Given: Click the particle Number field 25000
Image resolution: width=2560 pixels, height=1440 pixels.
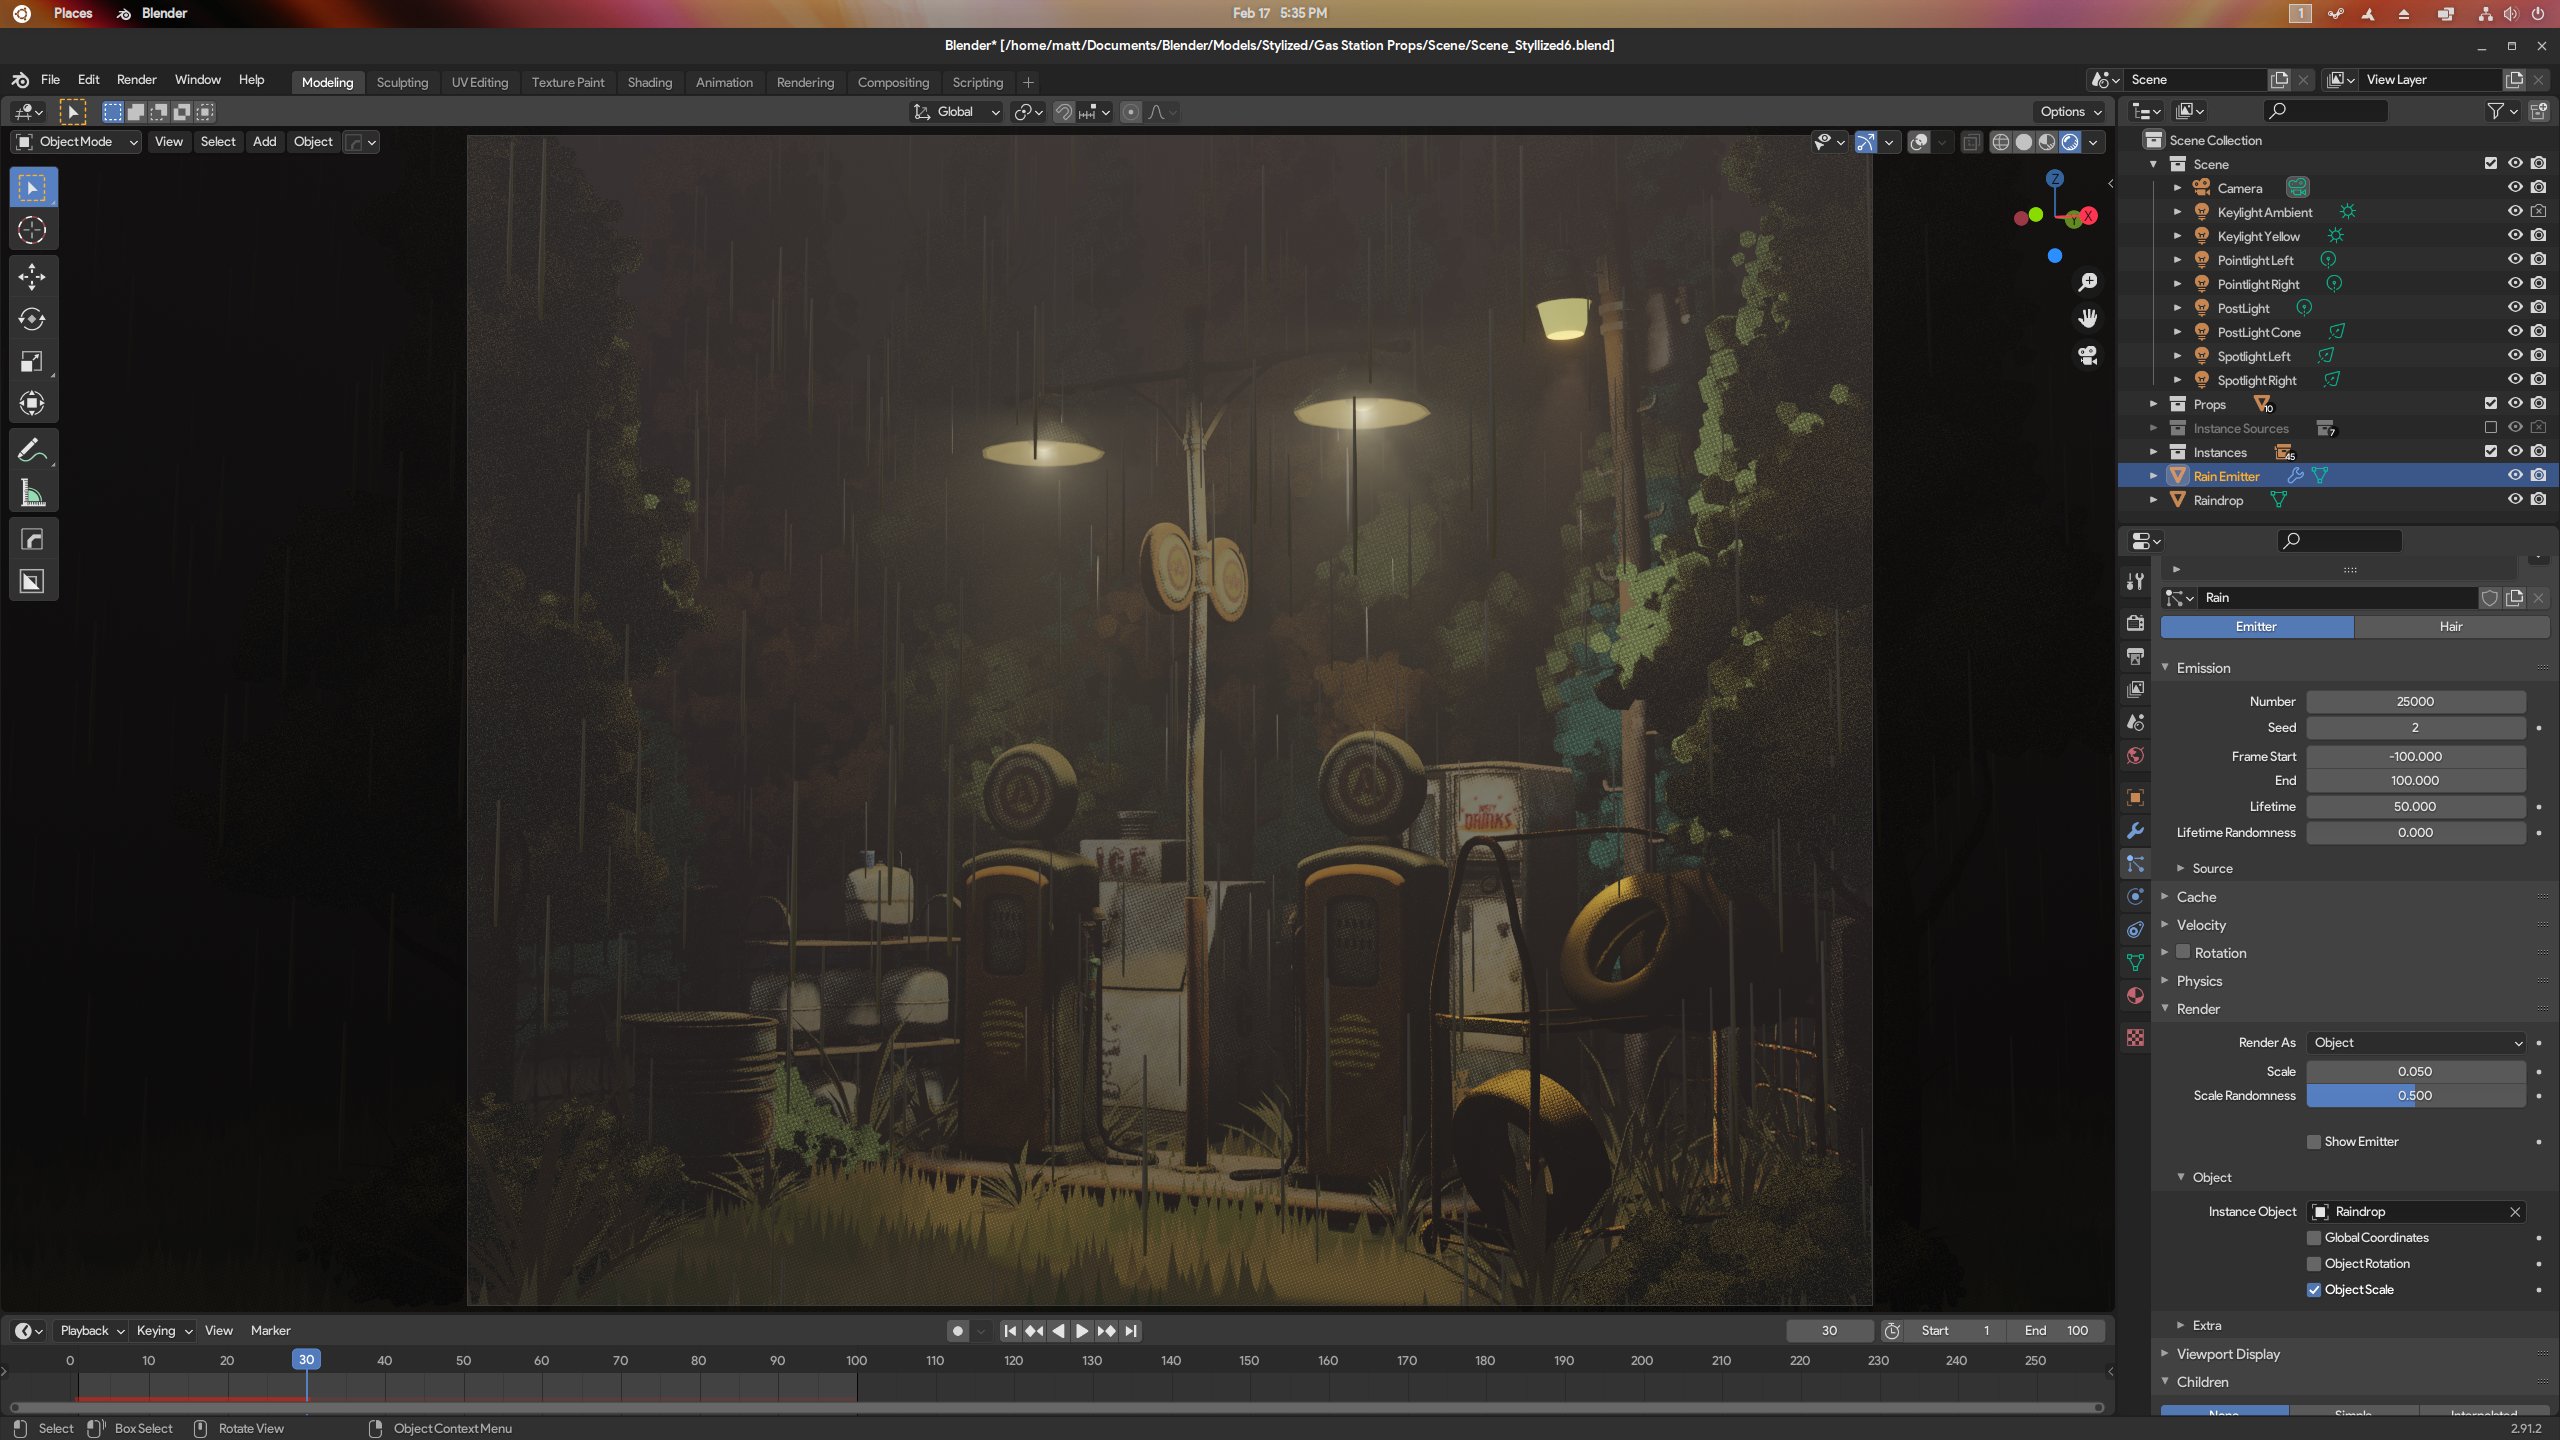Looking at the screenshot, I should (x=2416, y=702).
